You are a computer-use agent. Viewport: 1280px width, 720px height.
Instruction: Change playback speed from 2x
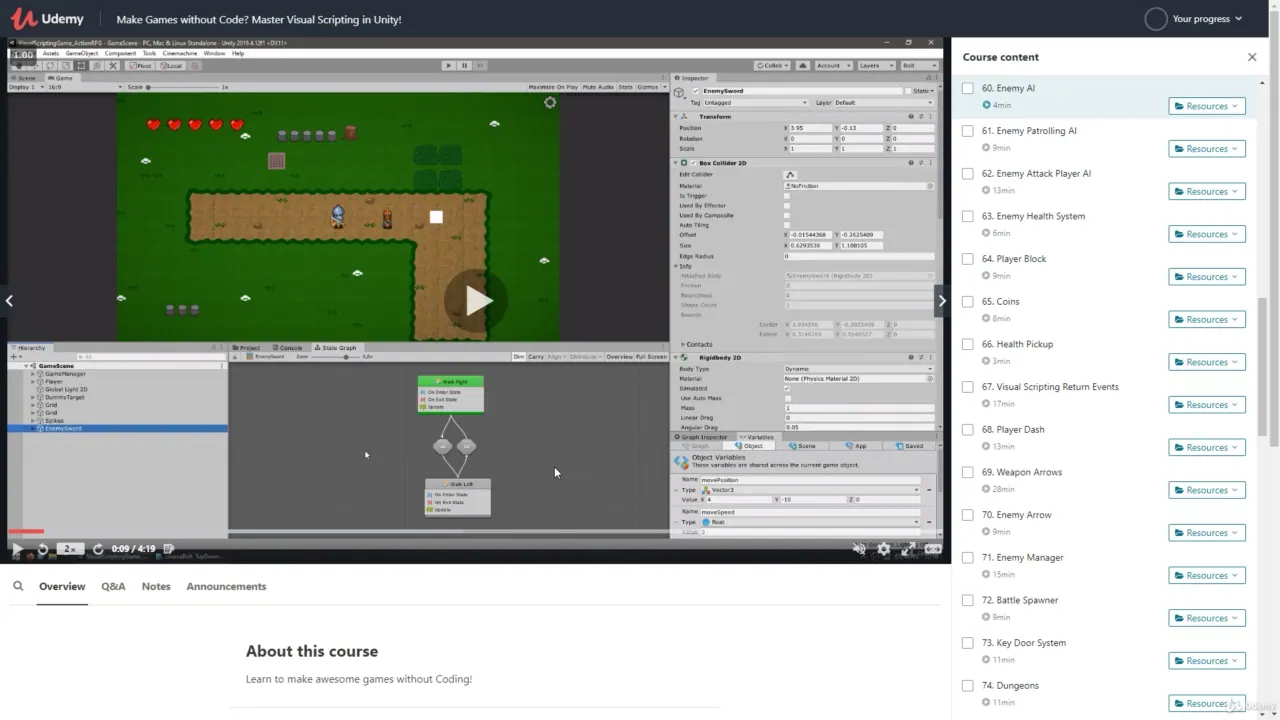click(x=69, y=548)
